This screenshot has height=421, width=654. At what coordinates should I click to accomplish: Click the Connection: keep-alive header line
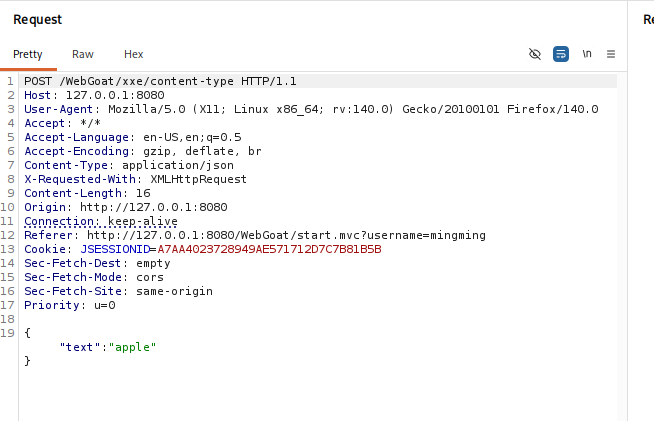click(101, 221)
